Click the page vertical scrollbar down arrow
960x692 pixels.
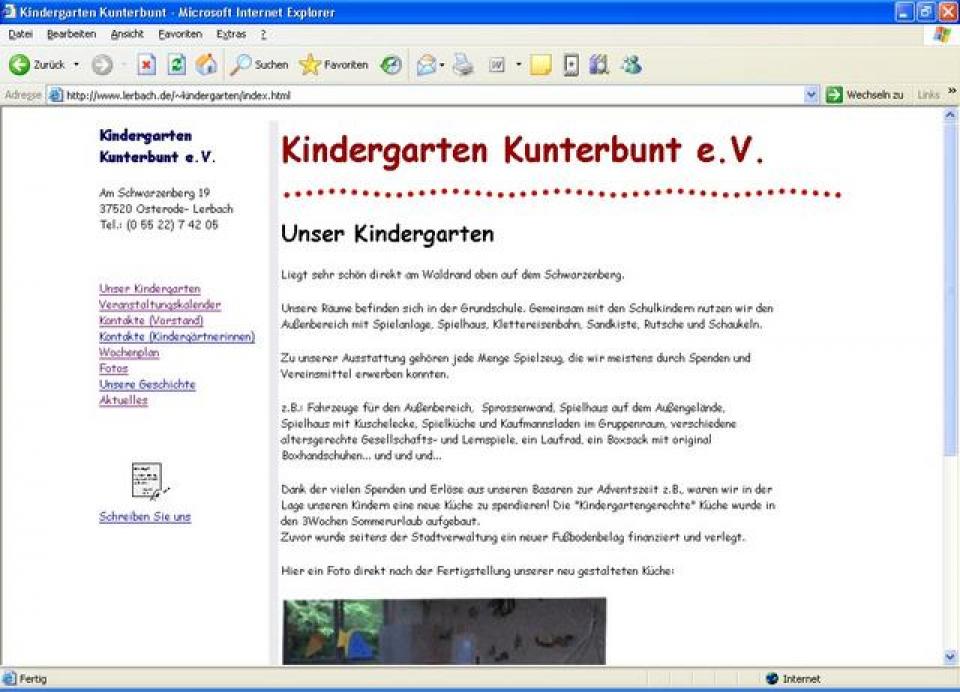(x=950, y=657)
